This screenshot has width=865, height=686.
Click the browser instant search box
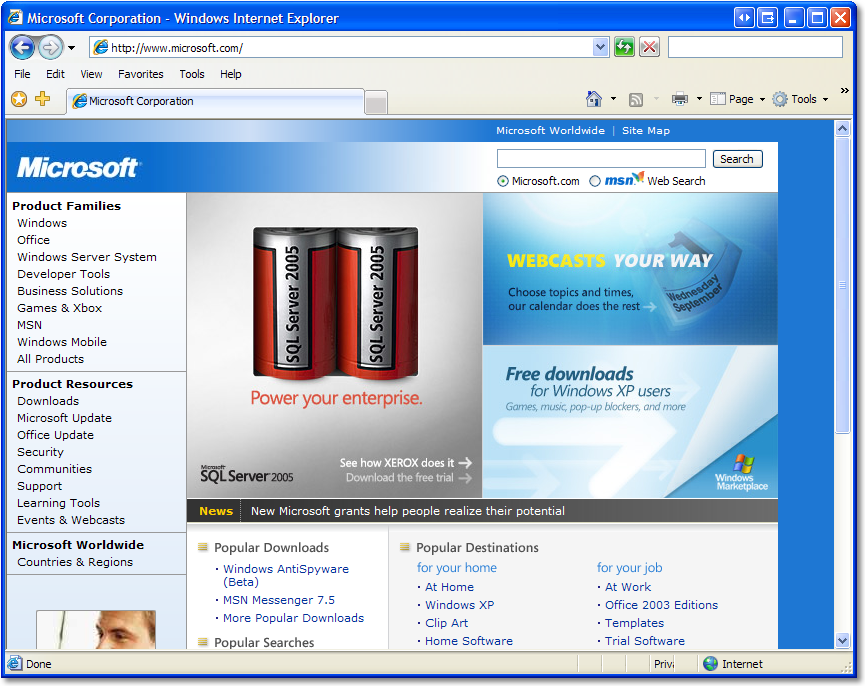tap(755, 47)
